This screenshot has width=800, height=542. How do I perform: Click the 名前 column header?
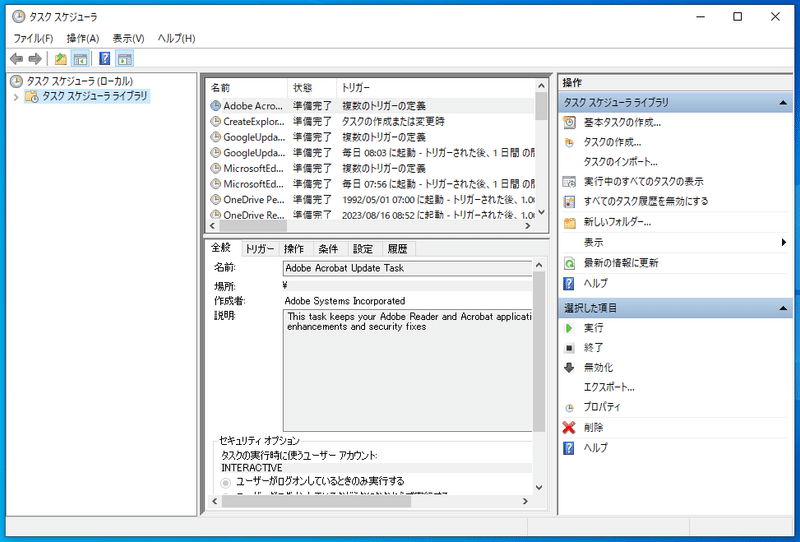[247, 88]
